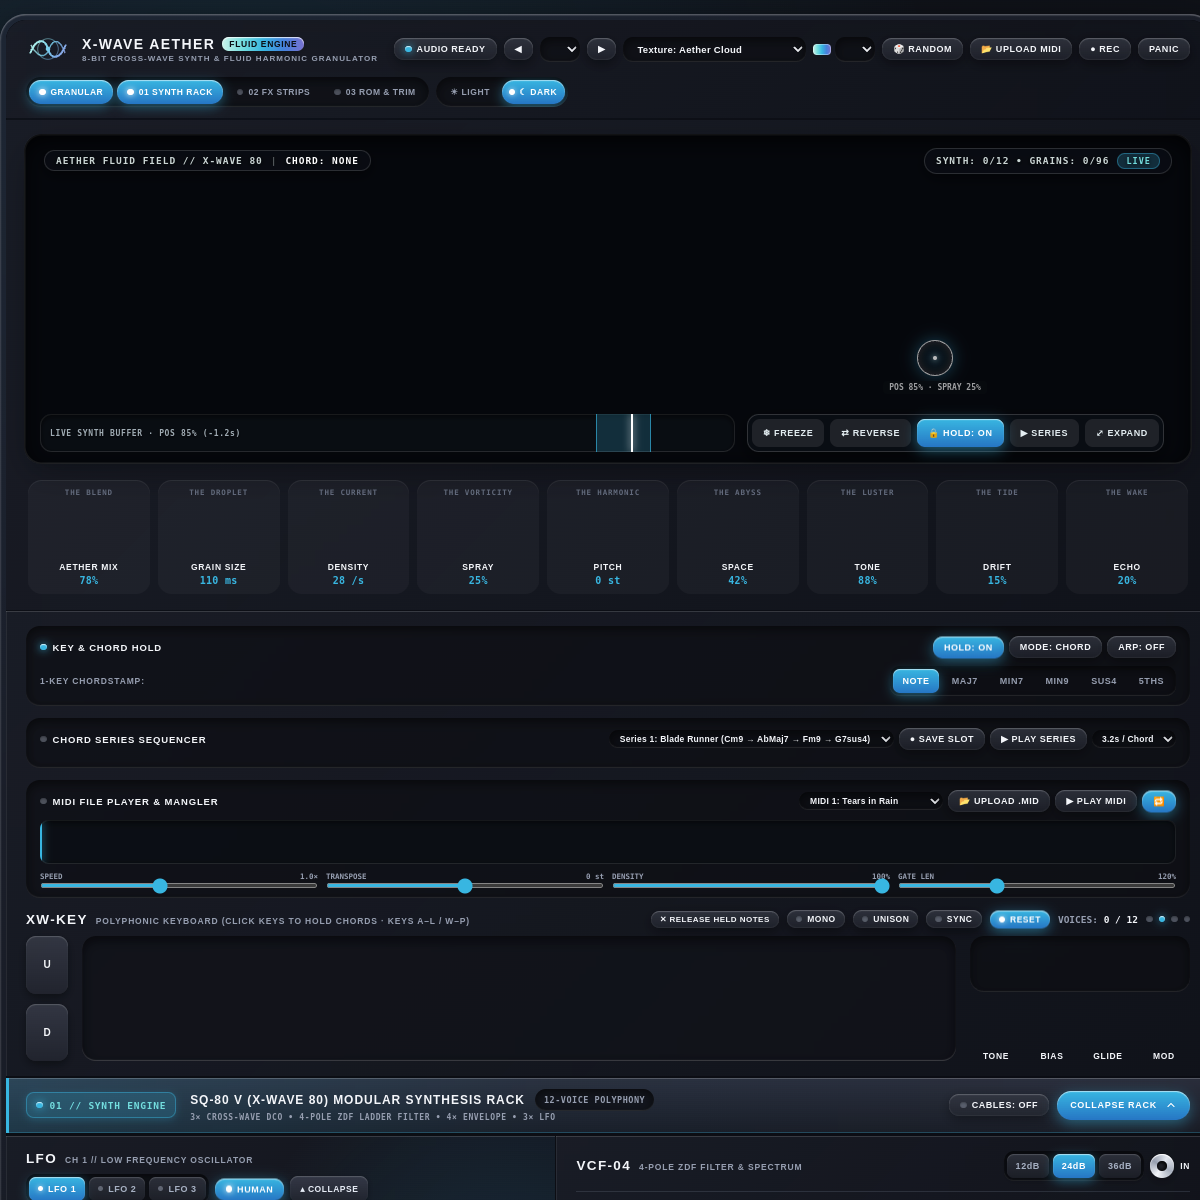Expand the Aether fluid field view
This screenshot has width=1200, height=1200.
1122,433
